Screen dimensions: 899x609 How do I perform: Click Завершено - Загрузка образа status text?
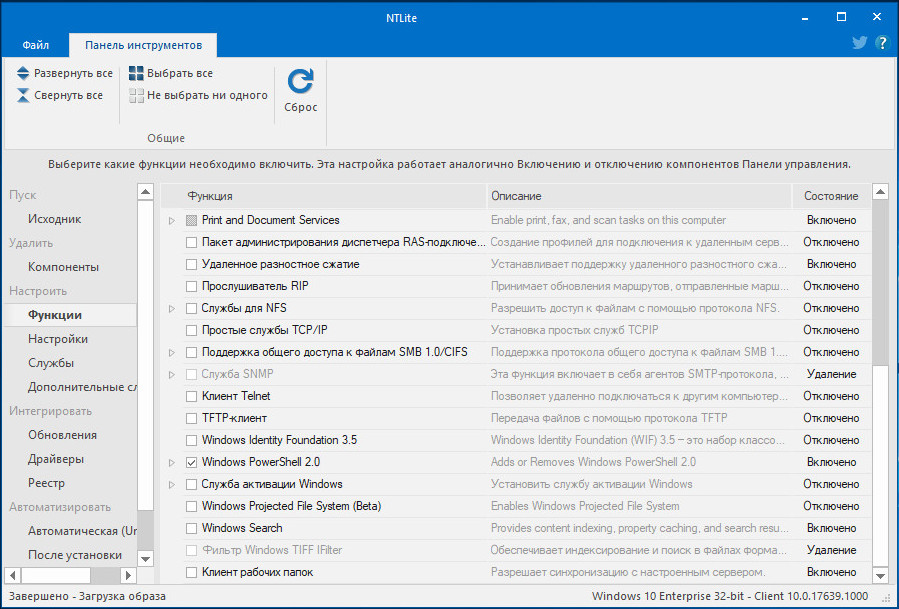[x=87, y=596]
